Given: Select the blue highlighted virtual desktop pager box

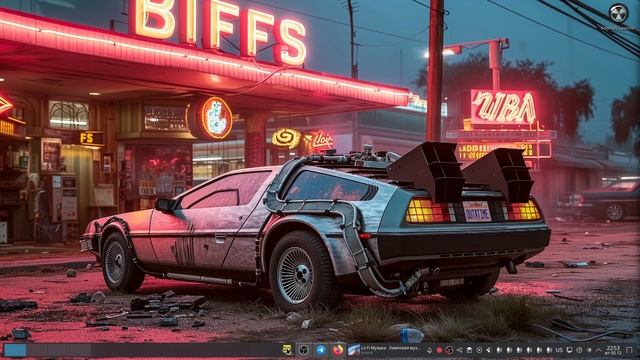Looking at the screenshot, I should [x=15, y=350].
